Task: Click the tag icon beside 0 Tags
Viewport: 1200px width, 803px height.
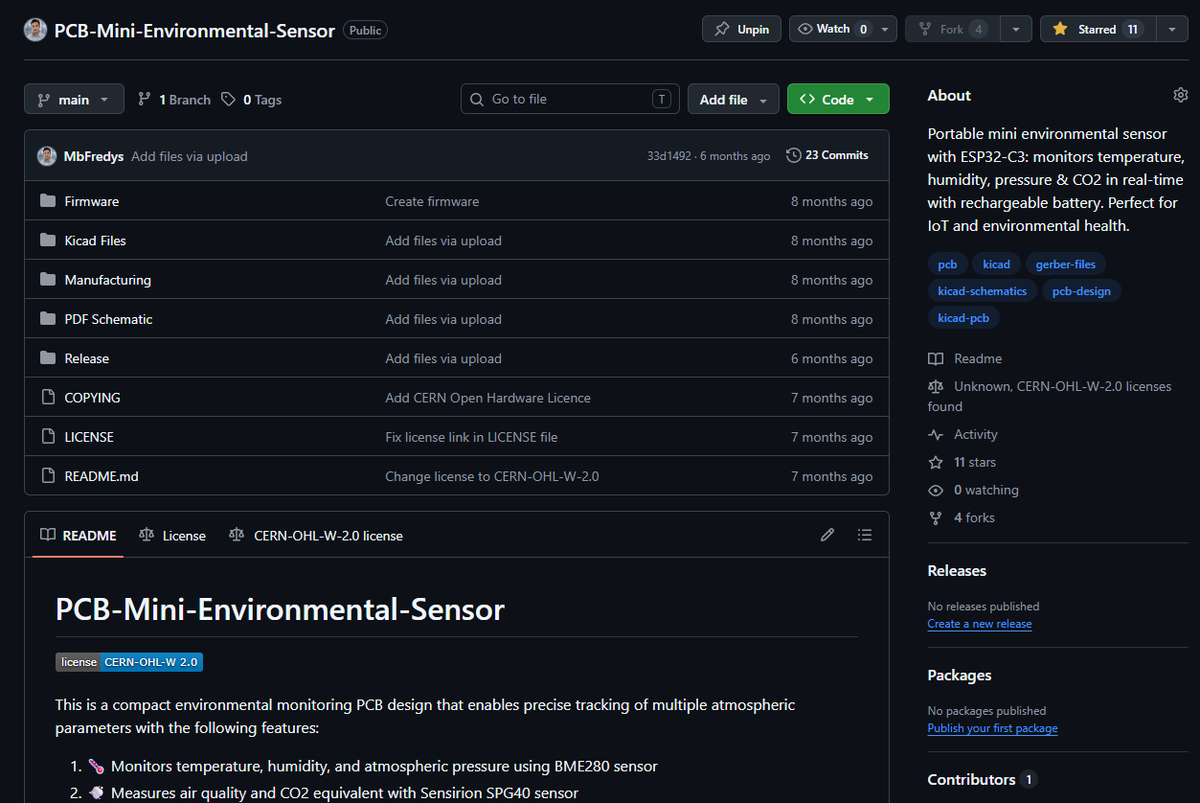Action: 229,99
